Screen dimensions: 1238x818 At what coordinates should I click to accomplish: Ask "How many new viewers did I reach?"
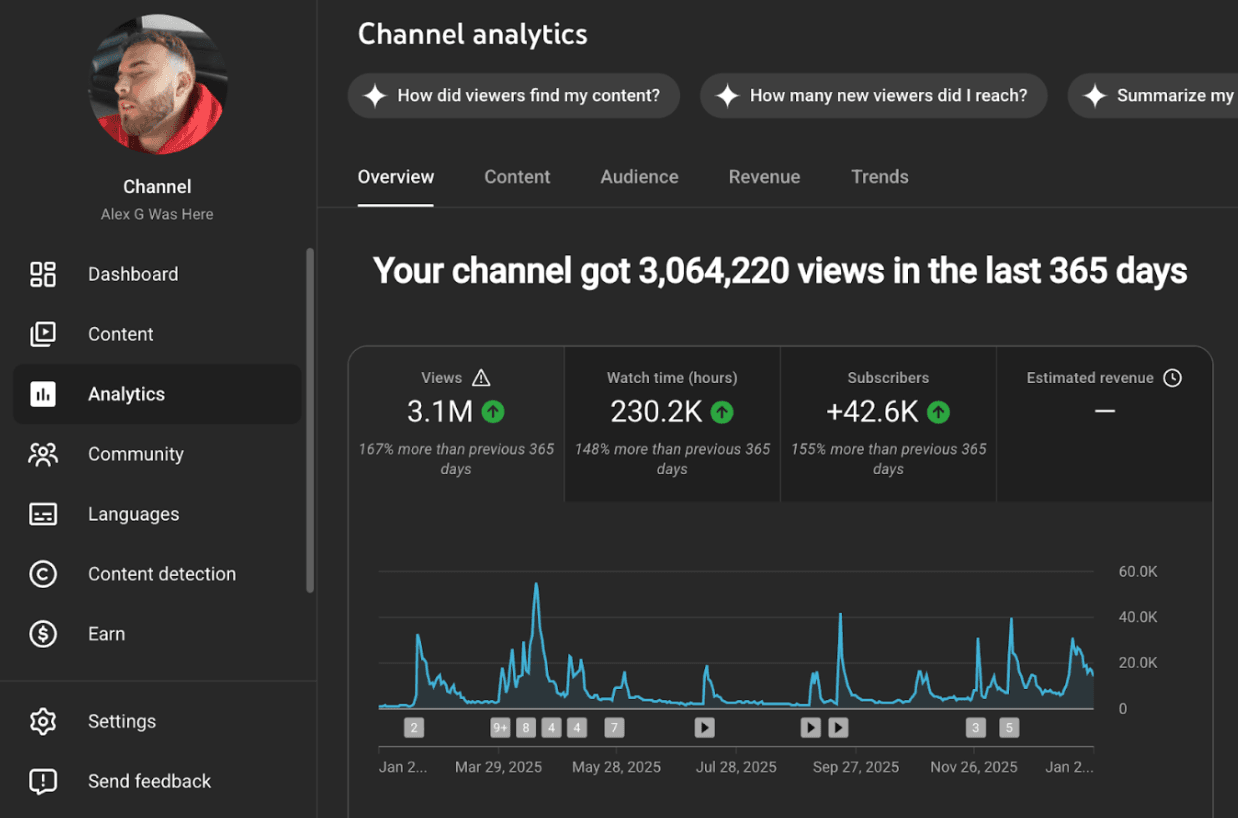click(x=873, y=96)
